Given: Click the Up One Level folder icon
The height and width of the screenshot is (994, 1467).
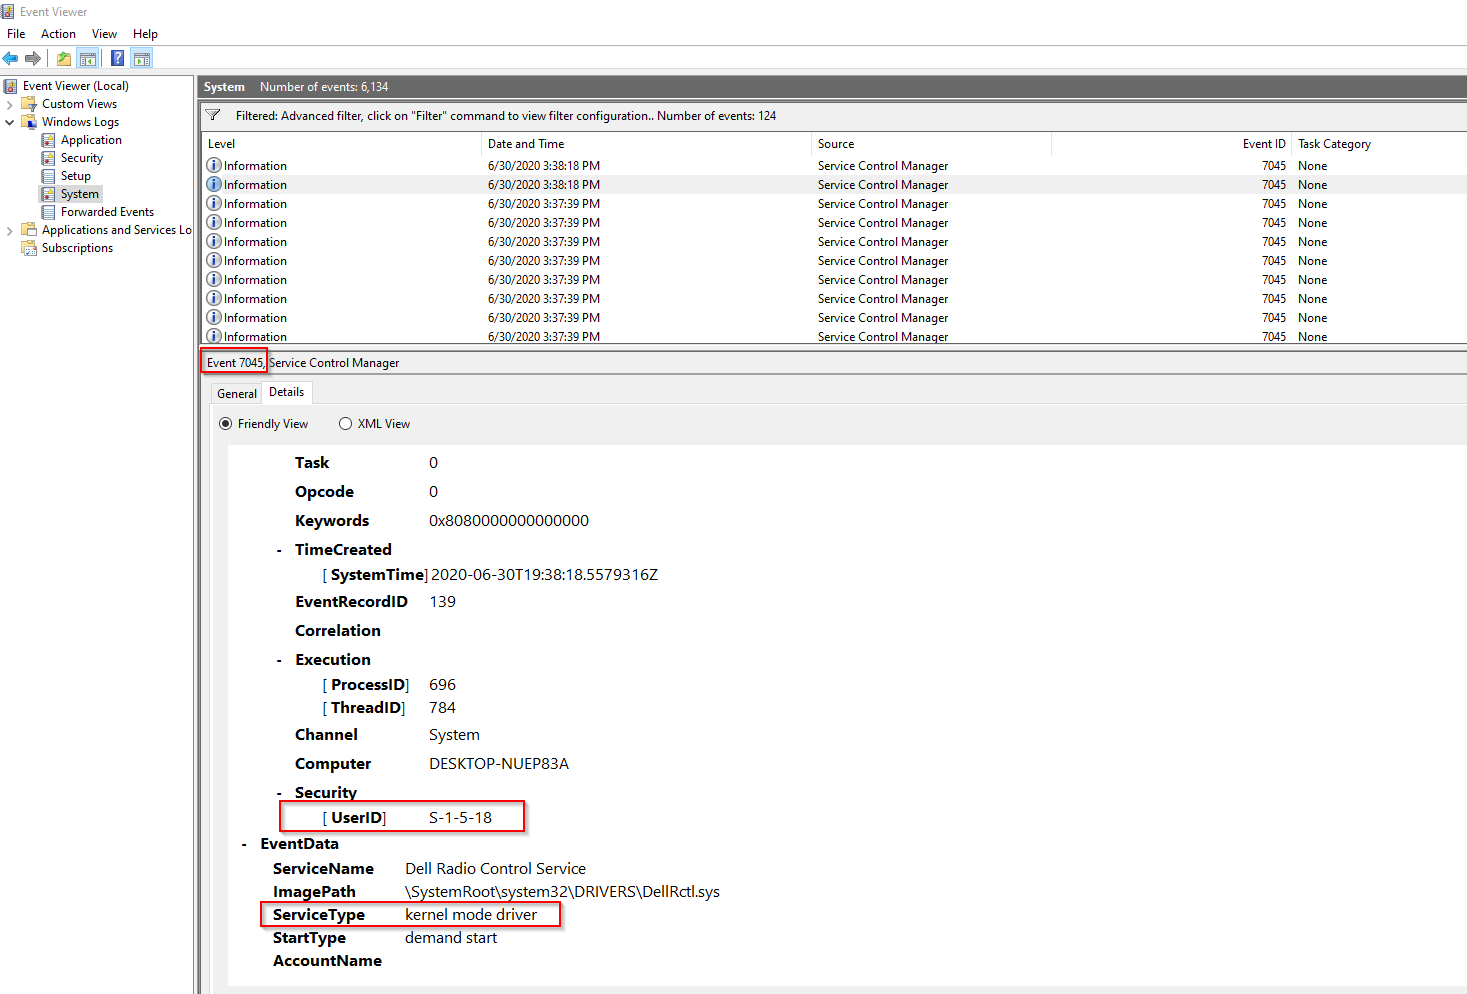Looking at the screenshot, I should pyautogui.click(x=64, y=58).
